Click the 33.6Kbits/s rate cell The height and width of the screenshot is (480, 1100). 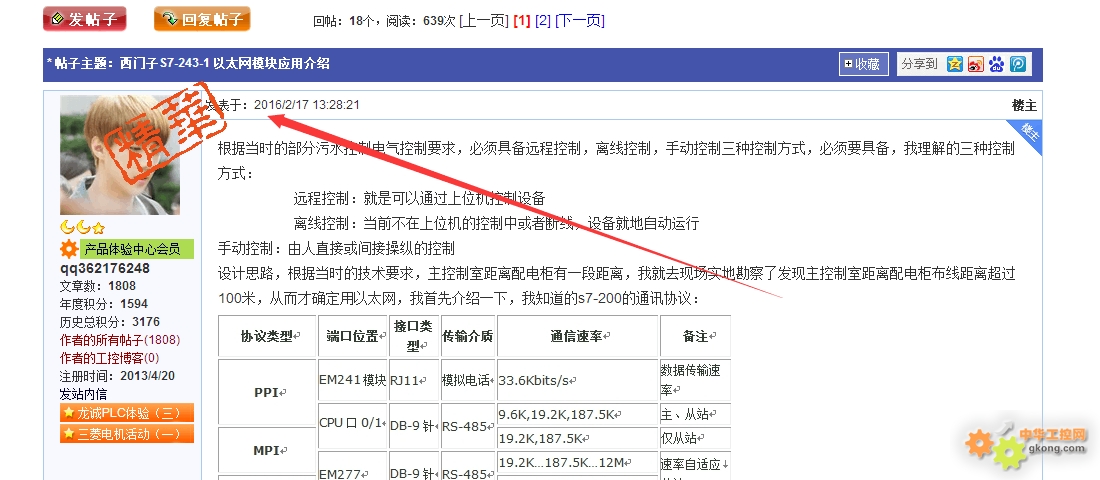tap(578, 380)
